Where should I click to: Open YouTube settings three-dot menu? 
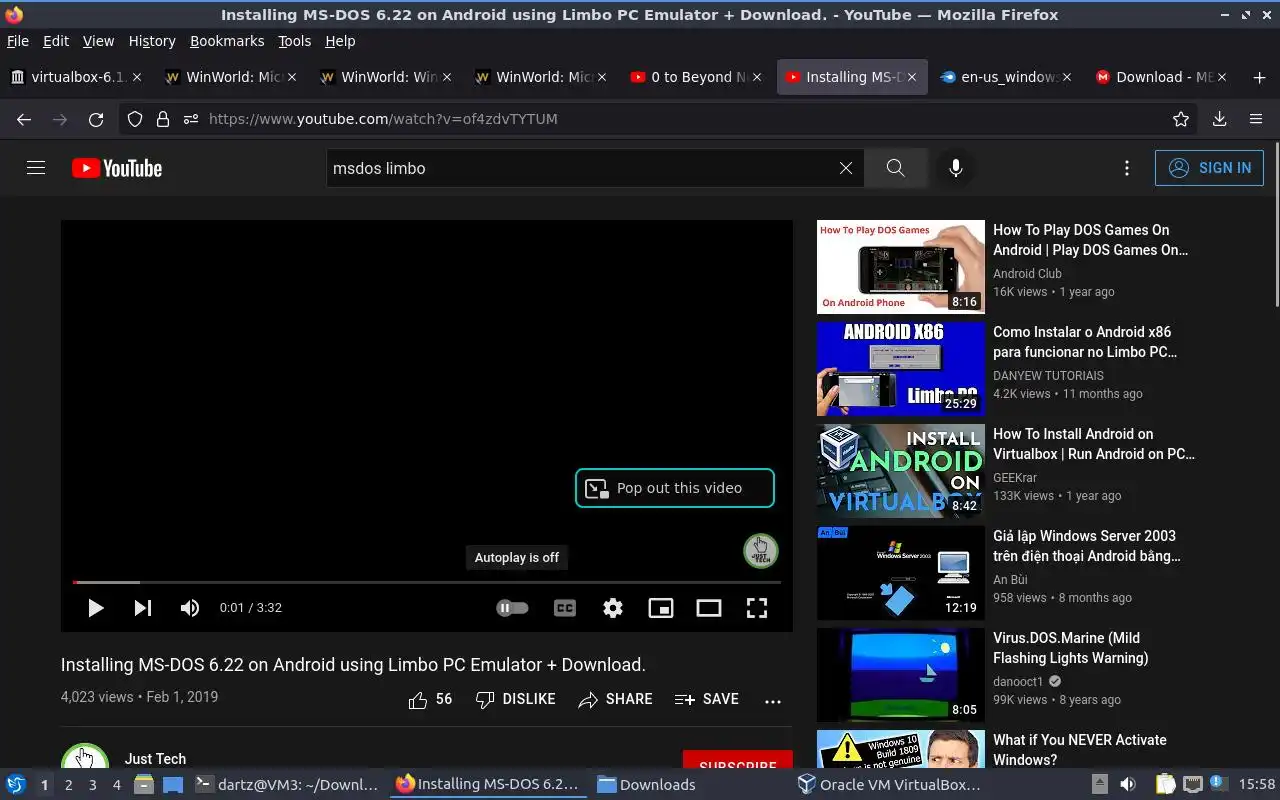click(x=1127, y=168)
